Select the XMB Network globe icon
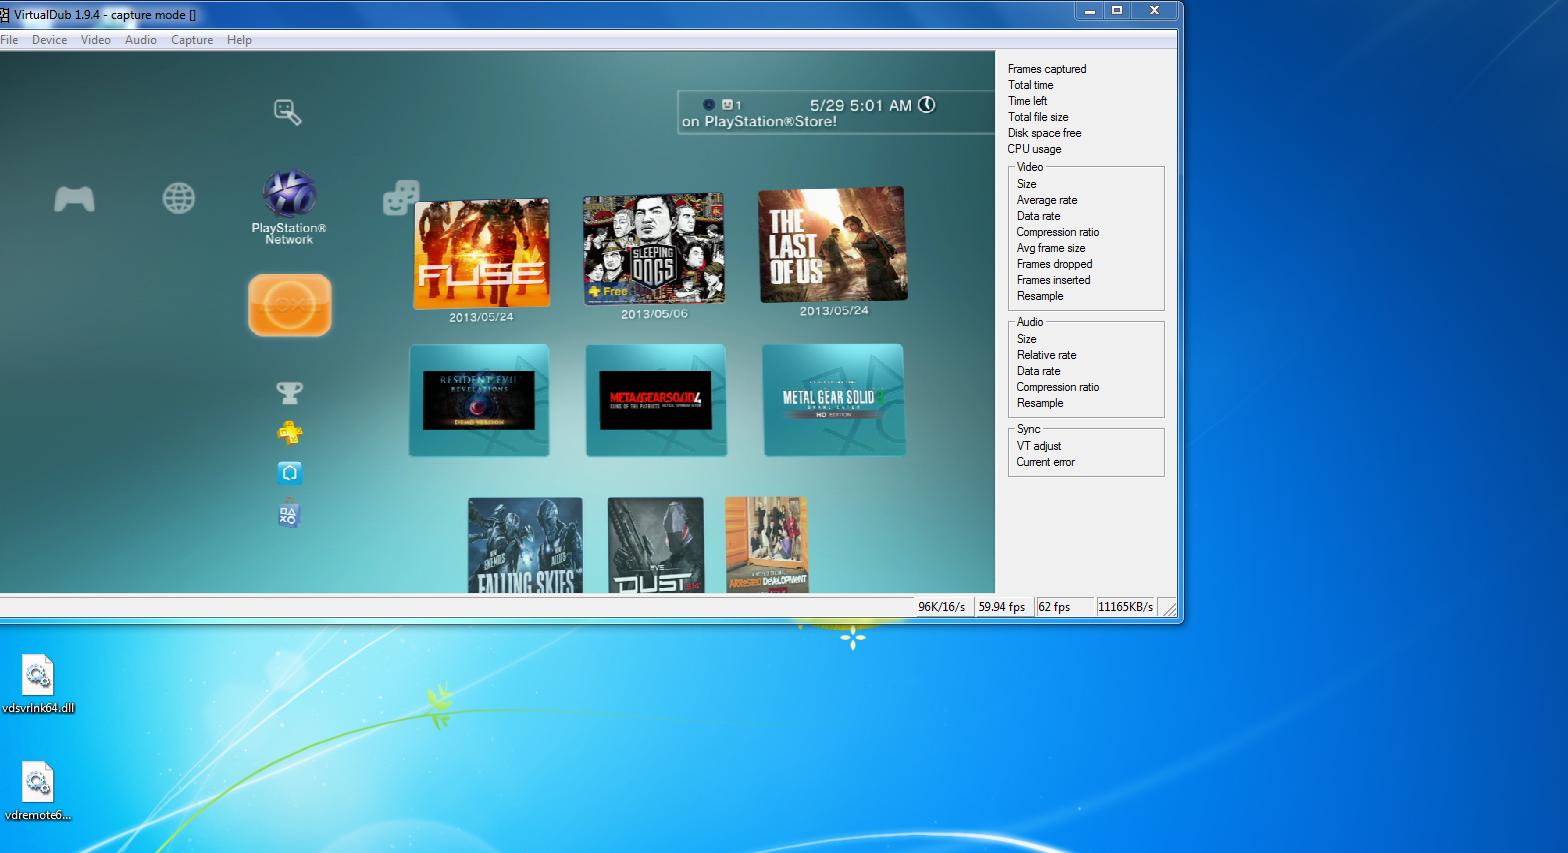This screenshot has height=853, width=1568. pos(178,198)
